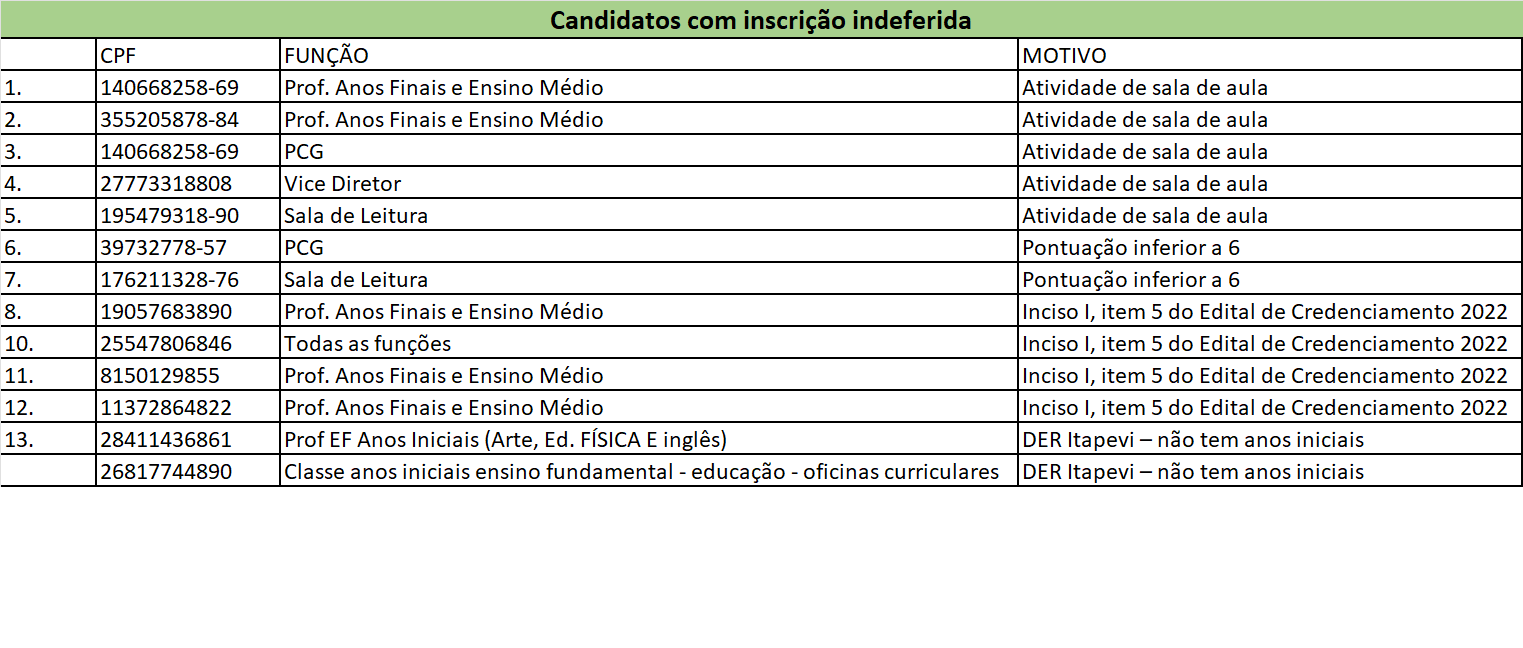Select the title cell 'Candidatos com inscrição indeferida'
1523x648 pixels.
click(x=761, y=20)
